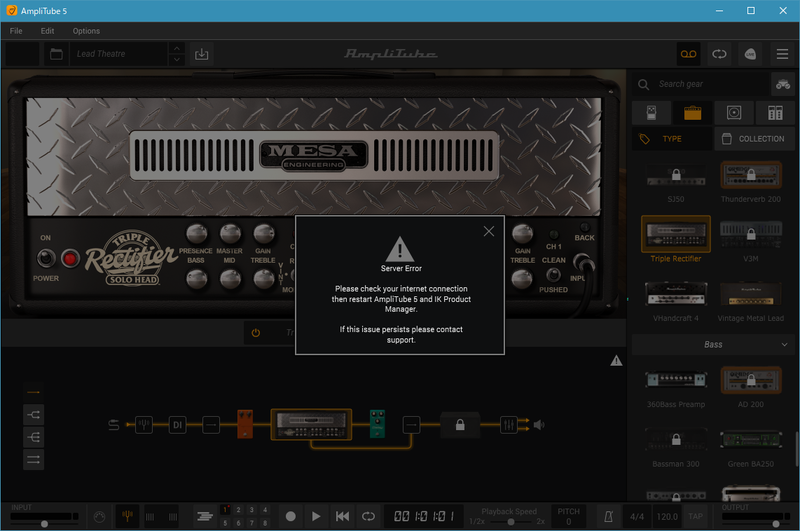The image size is (800, 531).
Task: Step to next preset down arrow
Action: pos(177,60)
